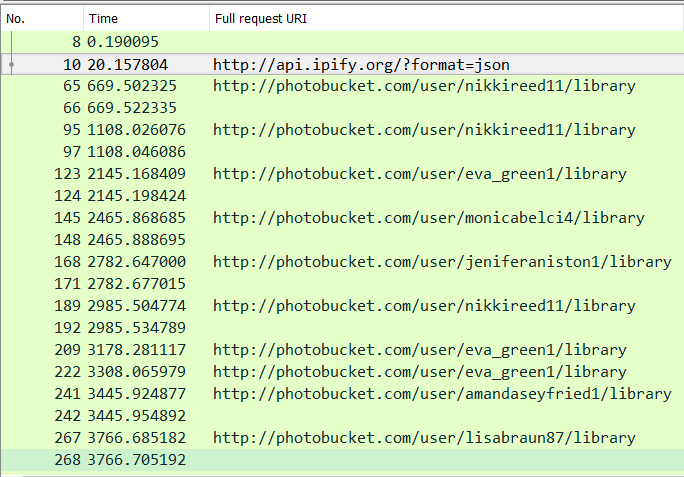This screenshot has height=477, width=684.
Task: Click time value 3766.685182
Action: tap(137, 438)
